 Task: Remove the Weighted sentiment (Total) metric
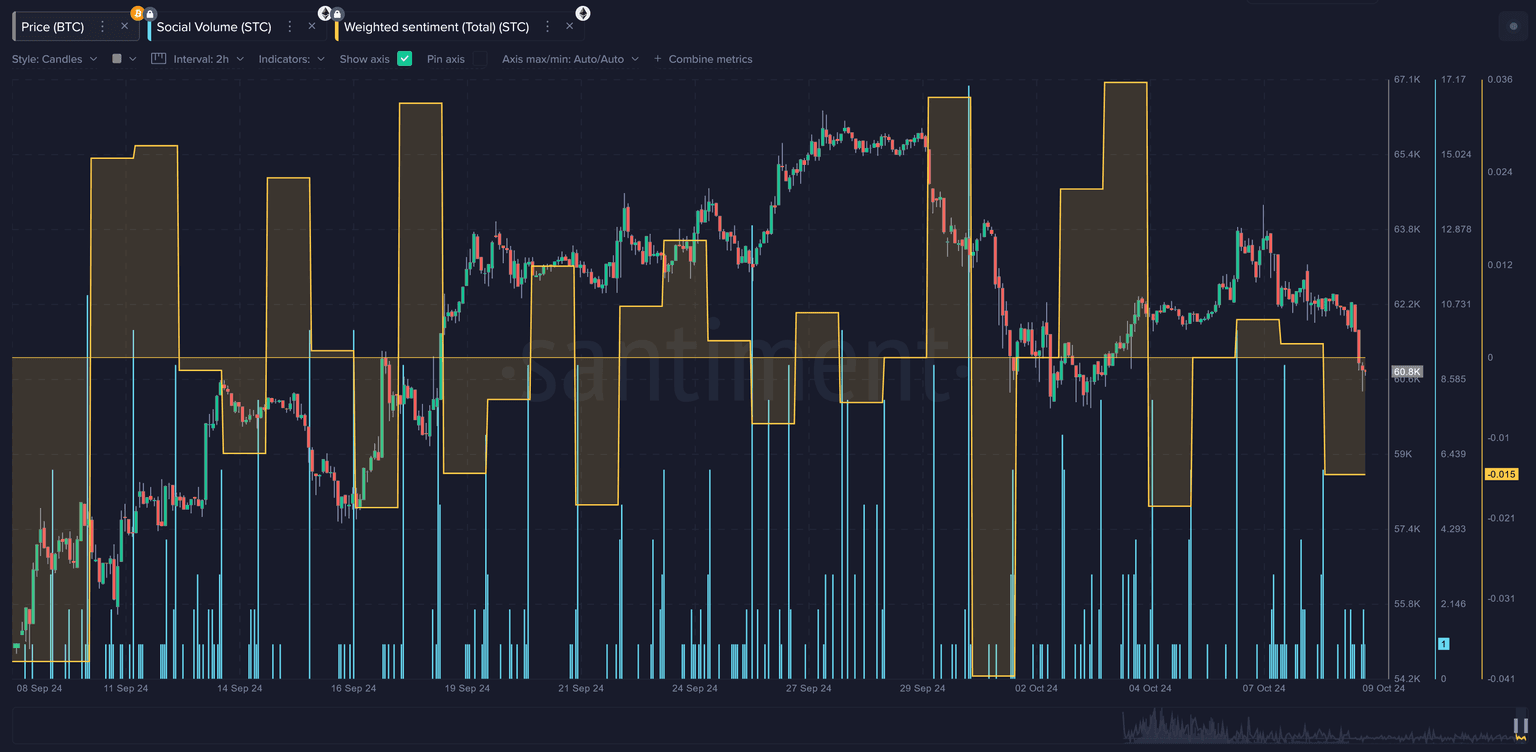569,27
